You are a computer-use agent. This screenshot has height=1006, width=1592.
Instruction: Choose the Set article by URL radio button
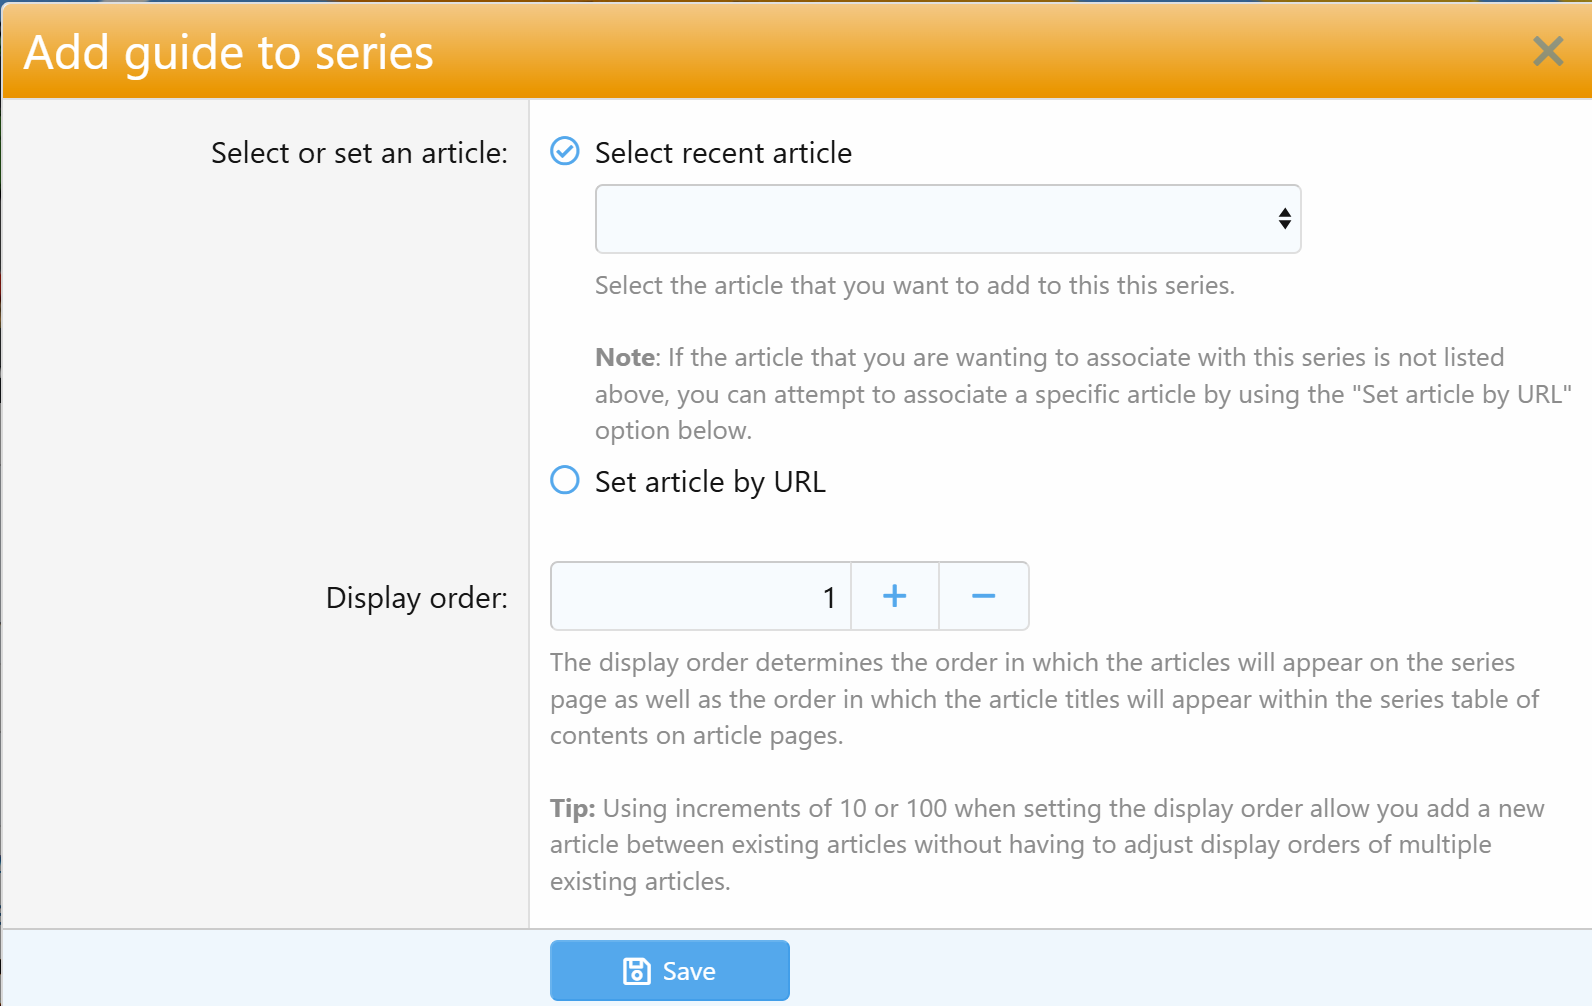tap(565, 481)
